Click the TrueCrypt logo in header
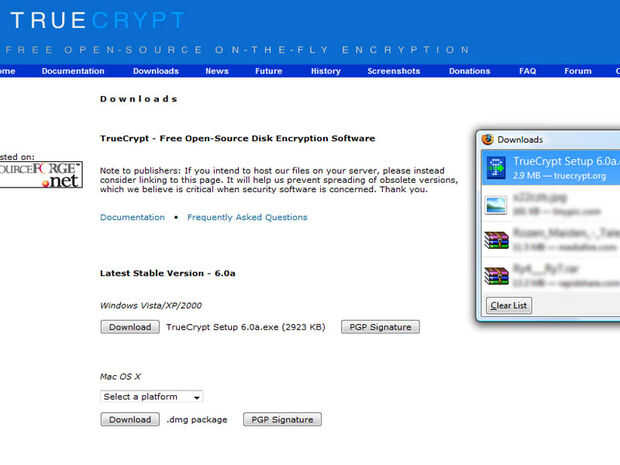 click(97, 20)
